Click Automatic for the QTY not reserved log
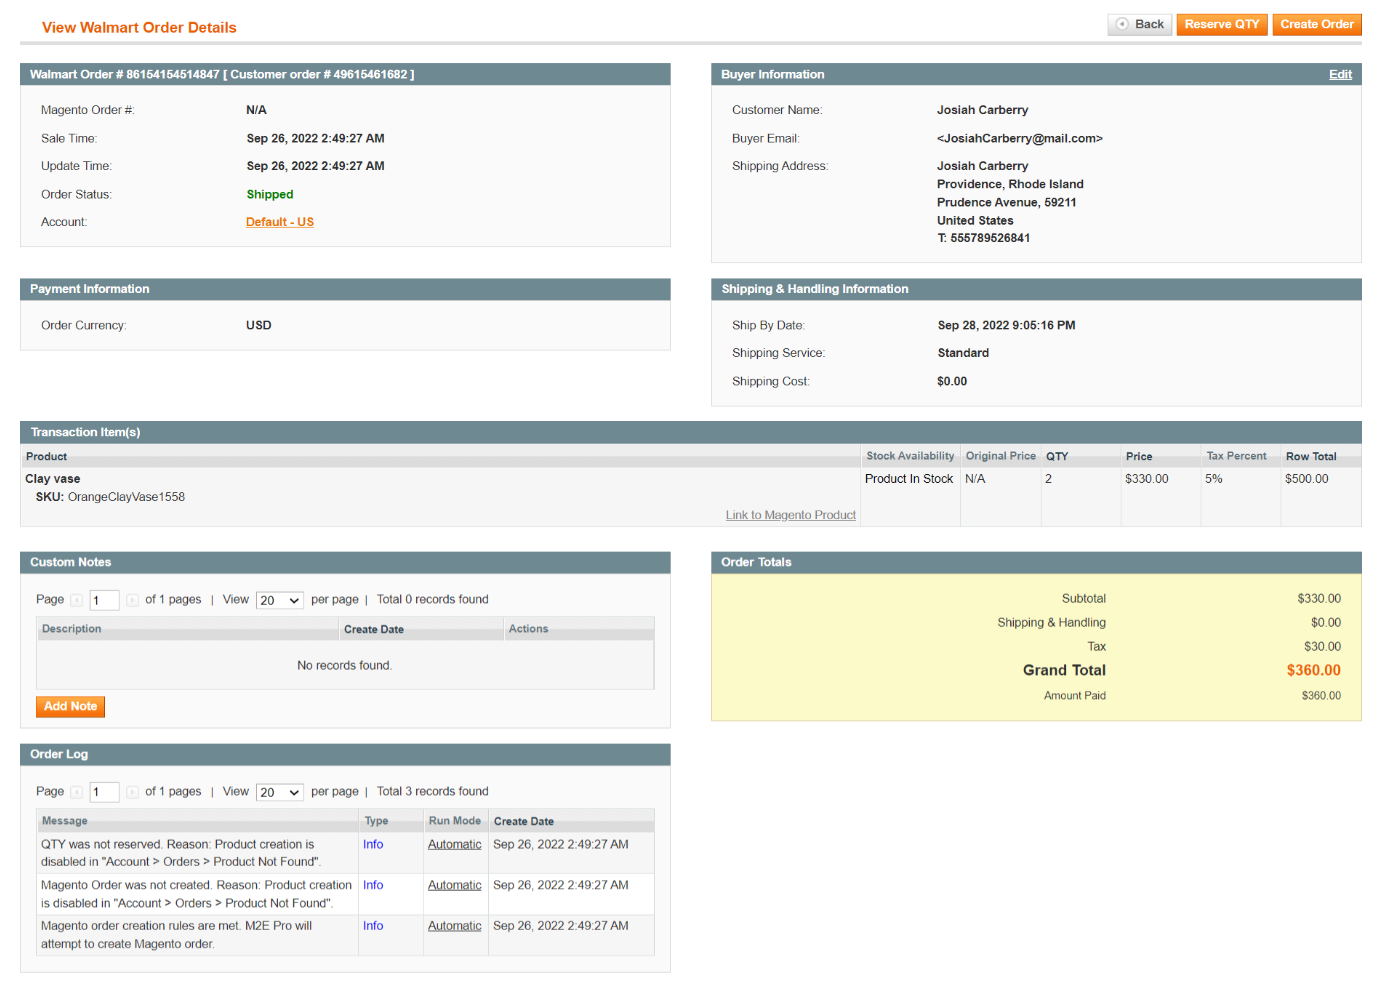Image resolution: width=1377 pixels, height=984 pixels. point(455,844)
